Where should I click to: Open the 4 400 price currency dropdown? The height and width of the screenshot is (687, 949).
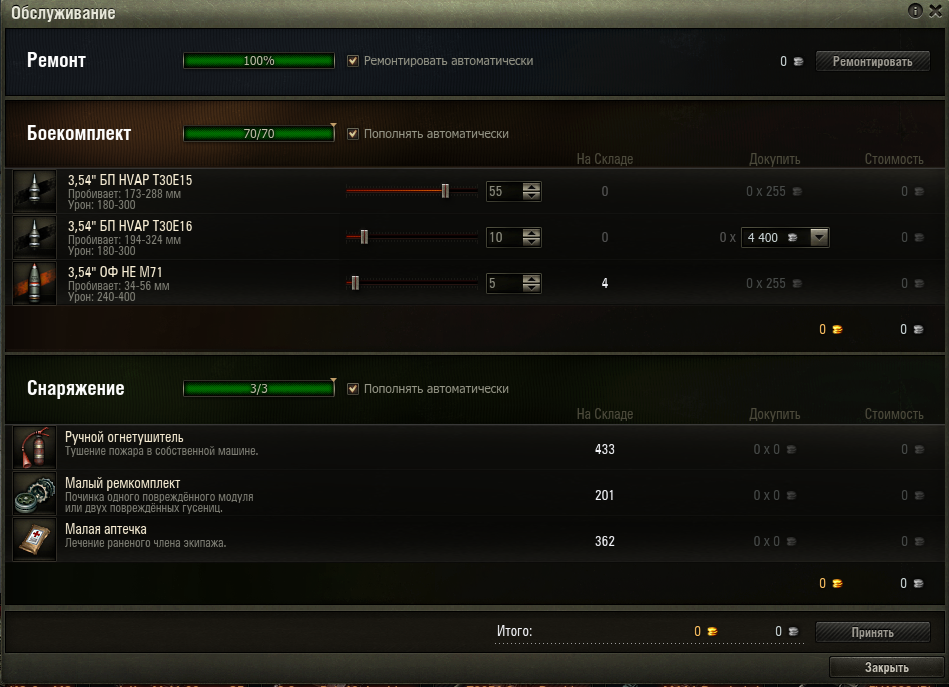tap(819, 237)
